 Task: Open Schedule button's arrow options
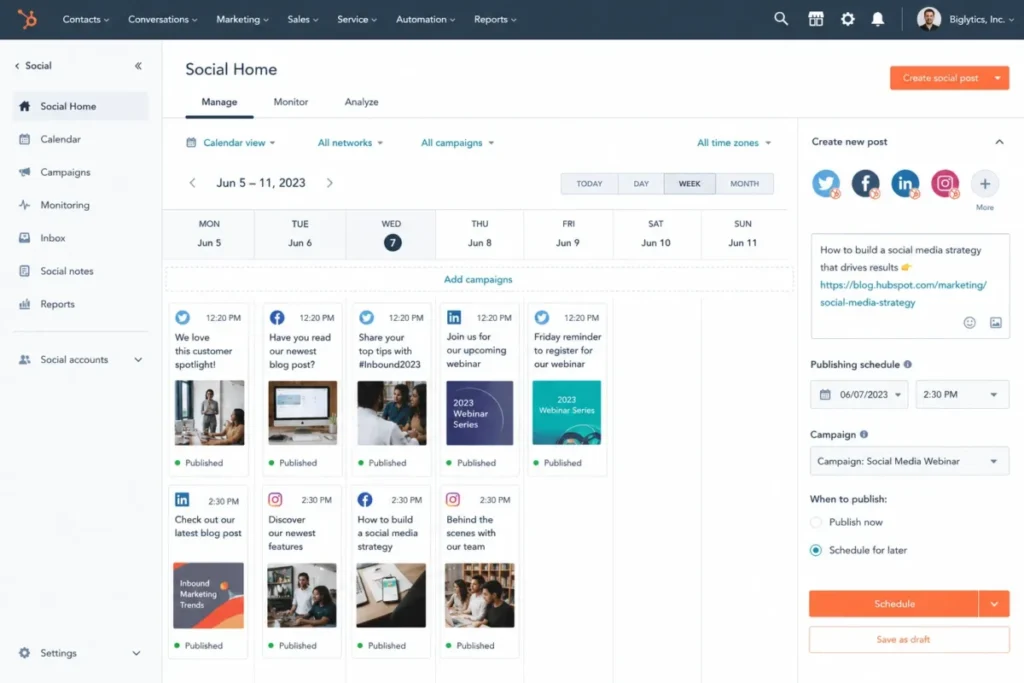[994, 604]
